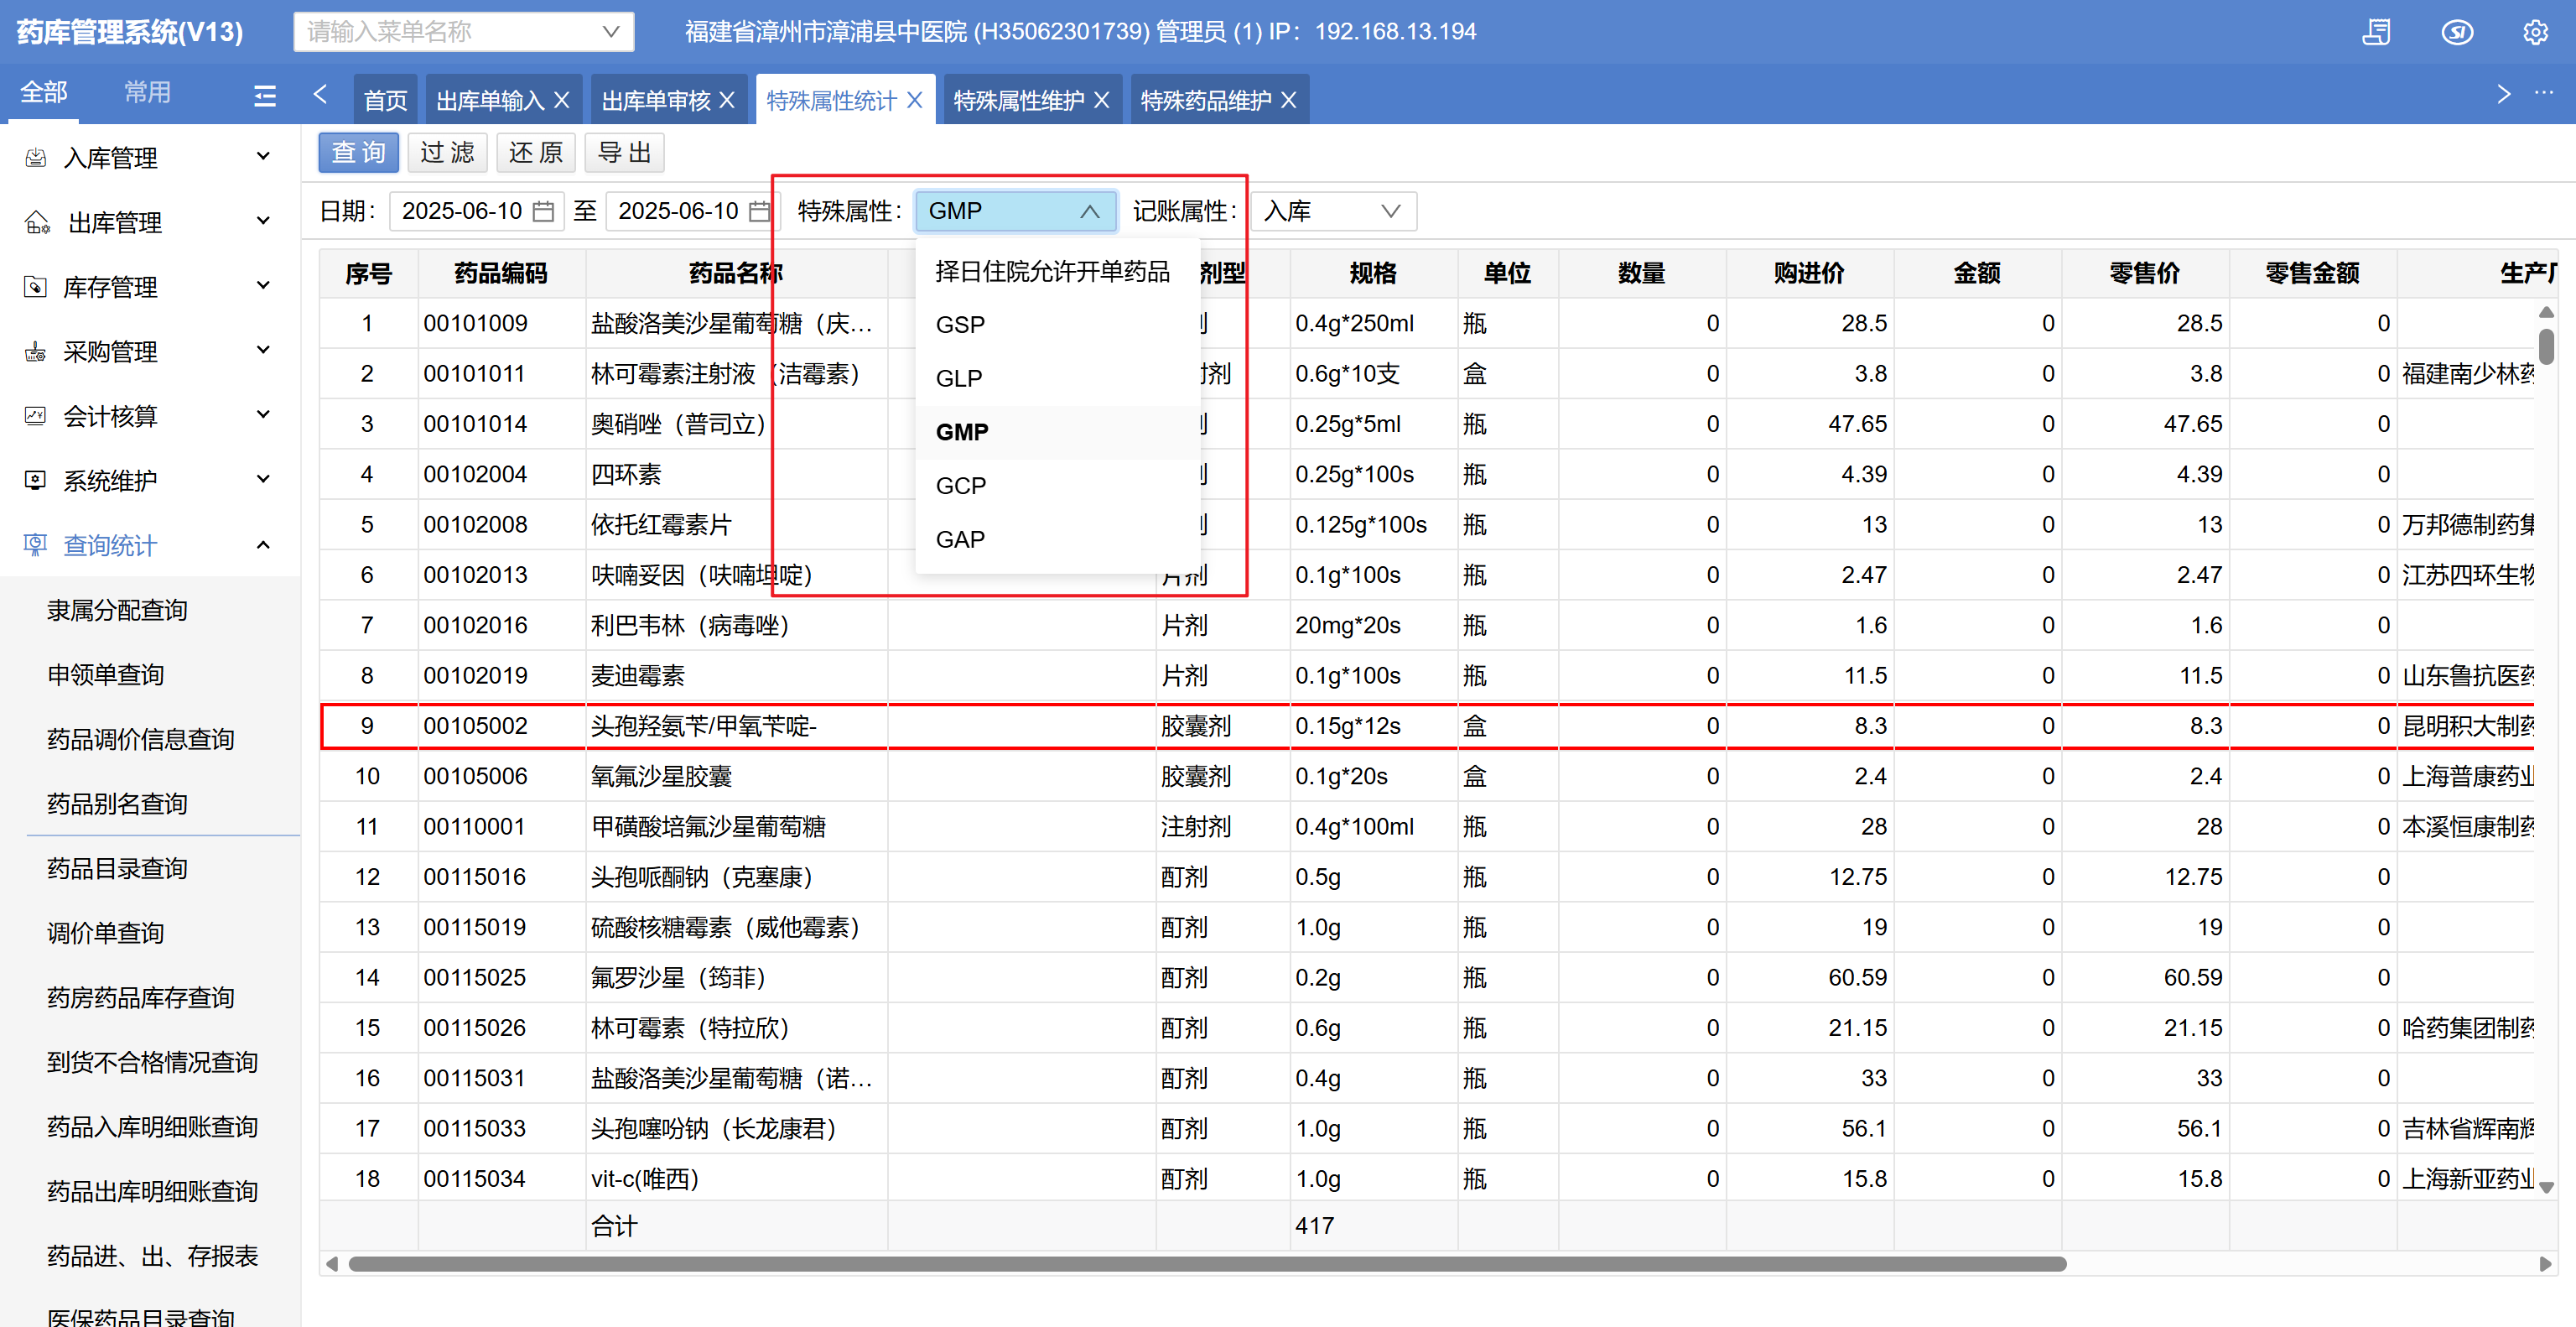Click the 查询 button
The height and width of the screenshot is (1327, 2576).
[x=358, y=152]
